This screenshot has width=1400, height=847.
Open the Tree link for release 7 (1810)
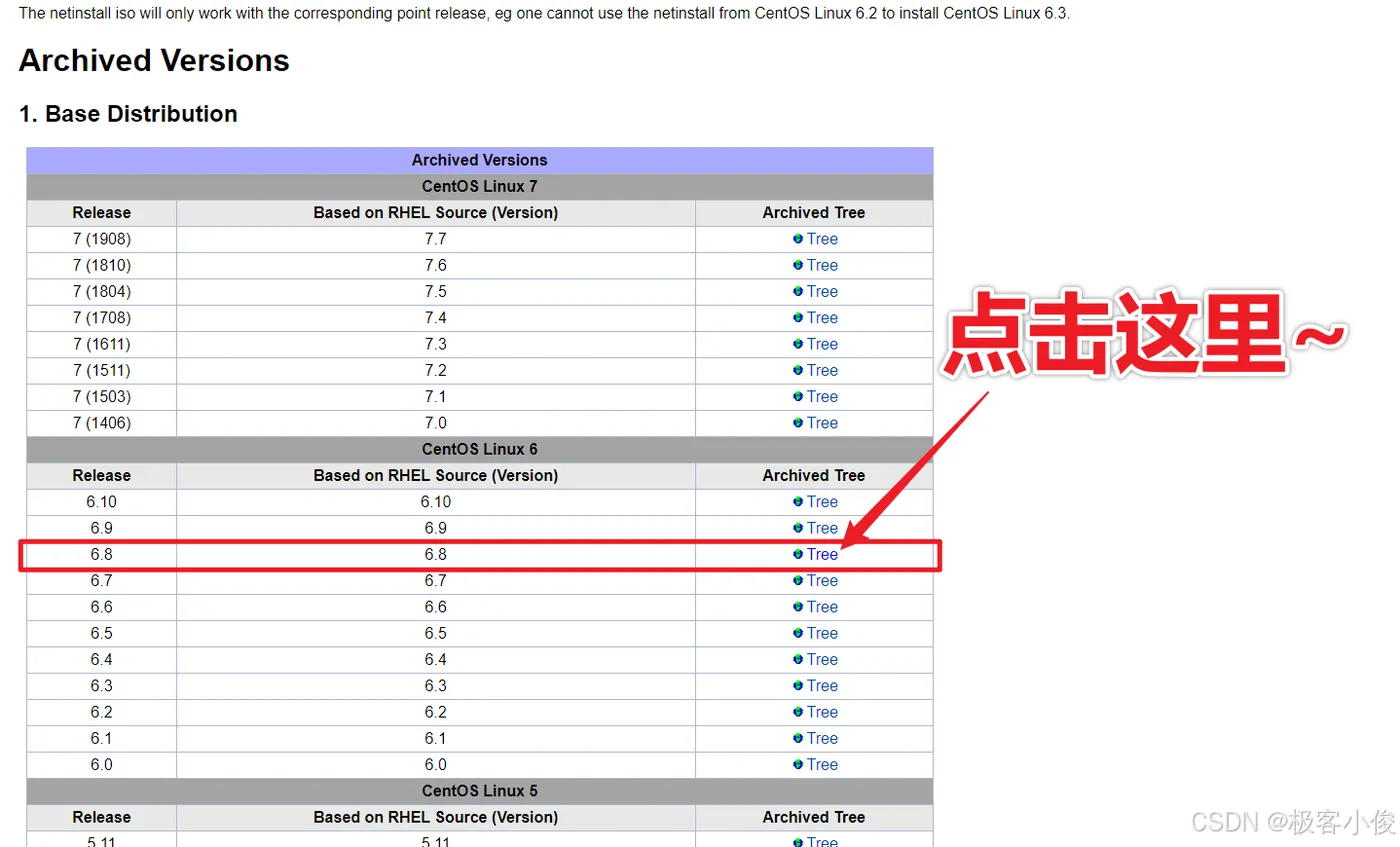coord(822,265)
